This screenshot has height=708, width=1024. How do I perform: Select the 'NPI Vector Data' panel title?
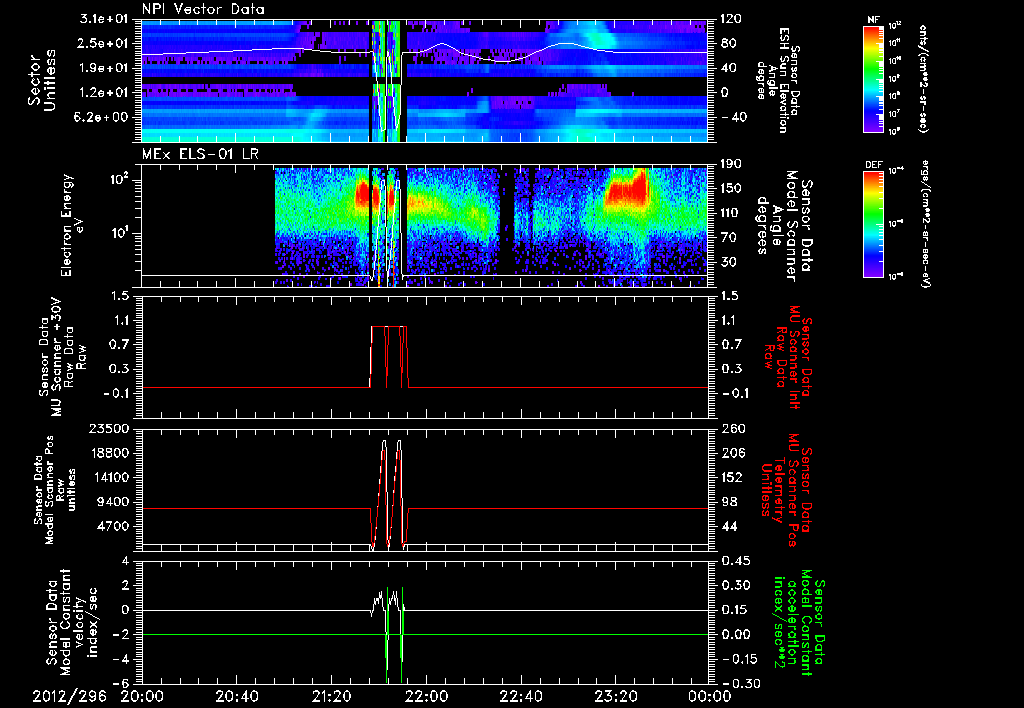(203, 9)
